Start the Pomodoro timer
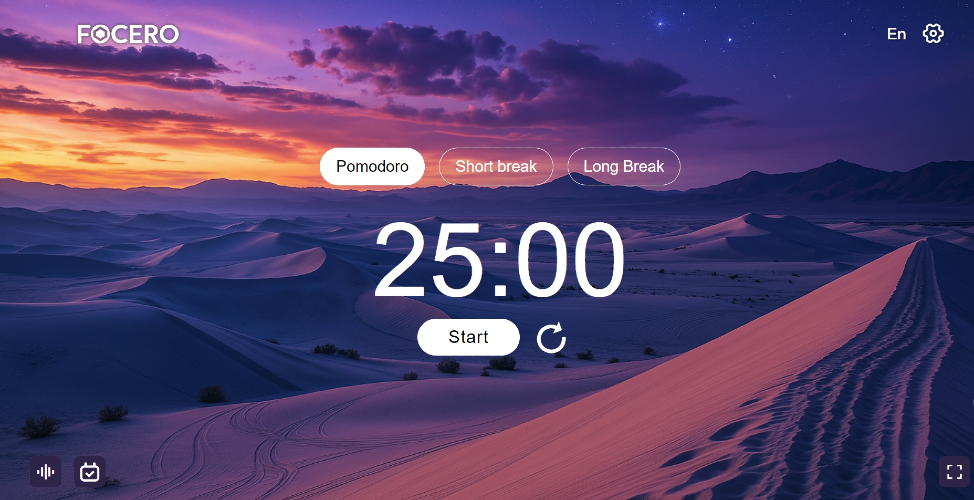974x500 pixels. pos(468,337)
